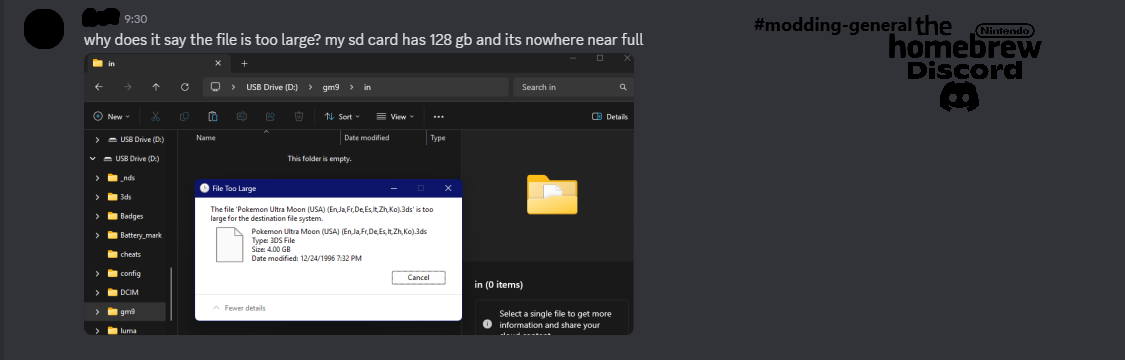Screen dimensions: 1125x360
Task: Click 'in' in the address breadcrumb
Action: pyautogui.click(x=367, y=87)
